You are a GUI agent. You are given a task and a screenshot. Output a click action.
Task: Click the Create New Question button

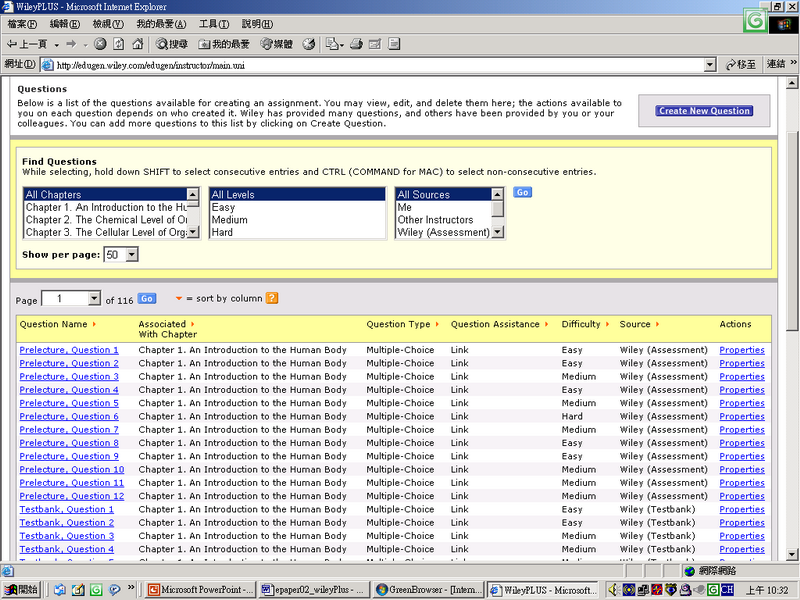click(704, 111)
